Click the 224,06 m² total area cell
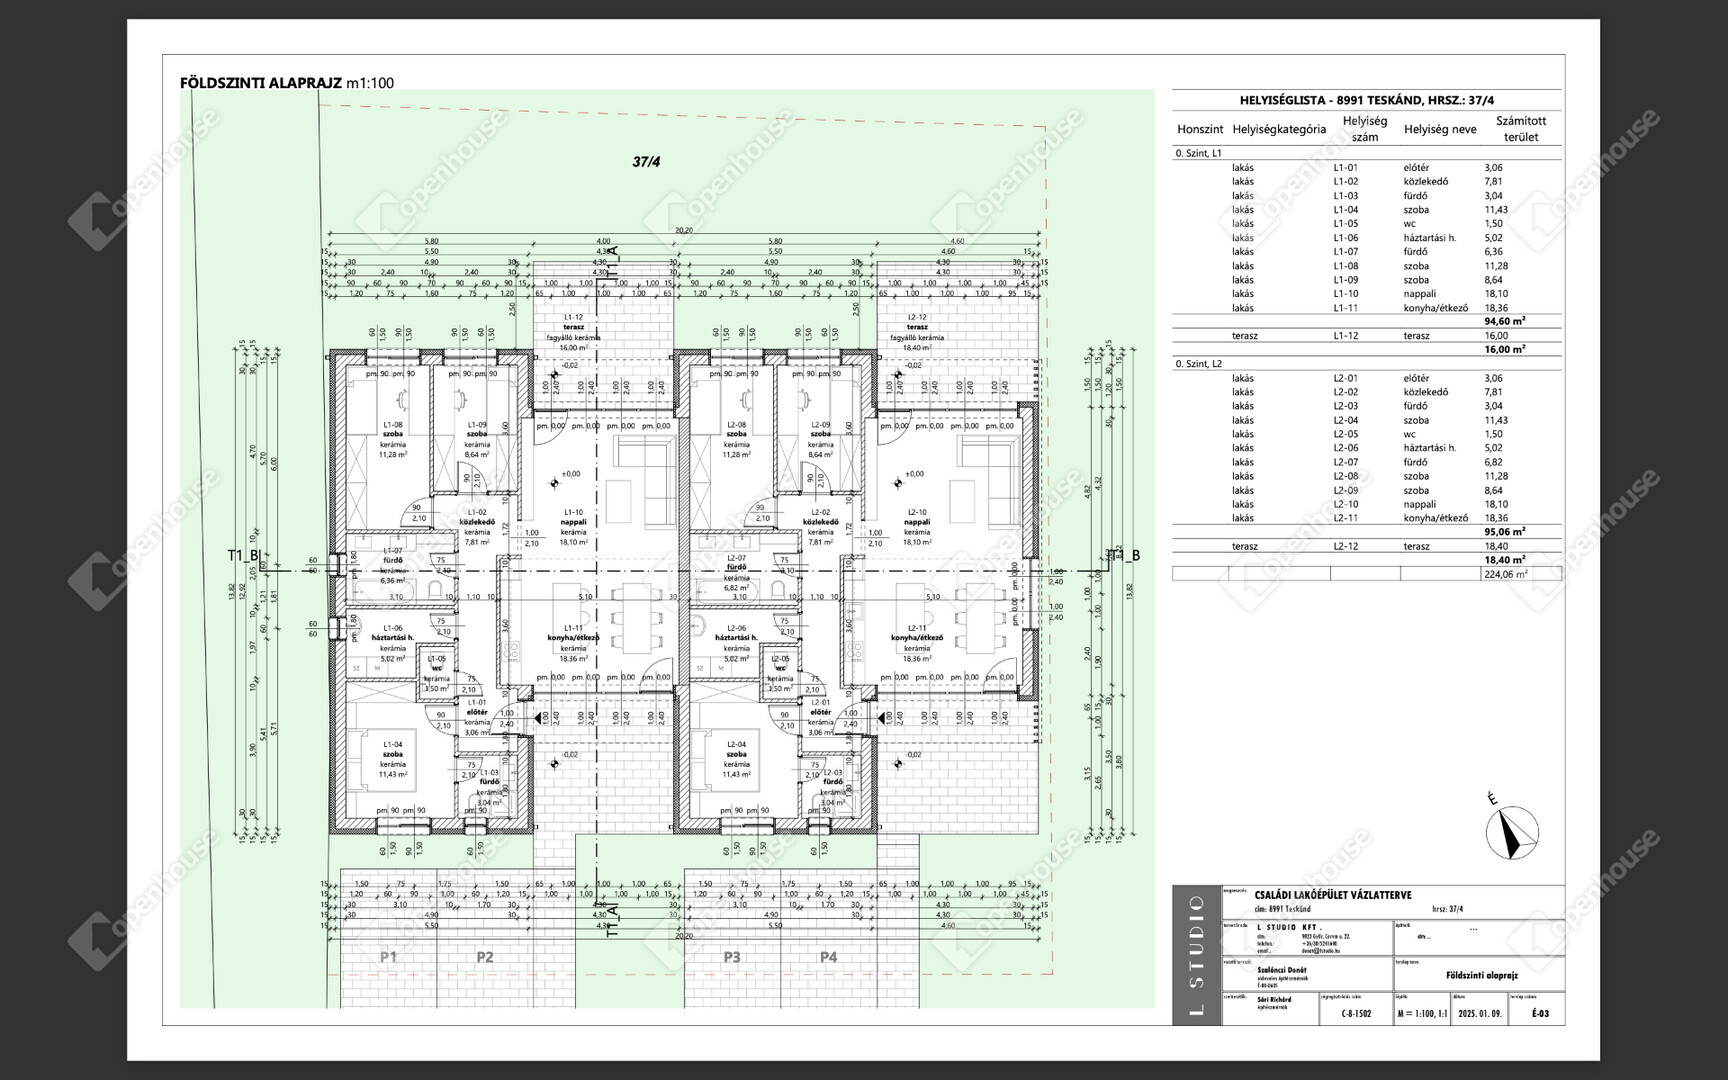 [1505, 574]
